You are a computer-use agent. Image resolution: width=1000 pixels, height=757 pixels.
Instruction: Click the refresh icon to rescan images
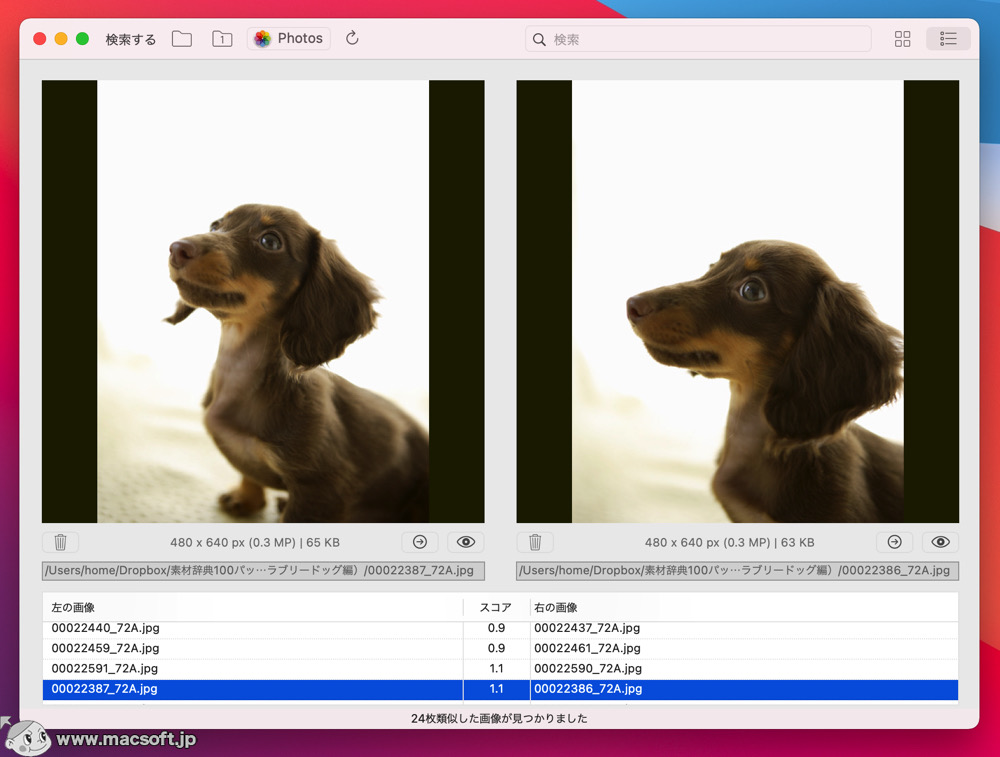[351, 38]
